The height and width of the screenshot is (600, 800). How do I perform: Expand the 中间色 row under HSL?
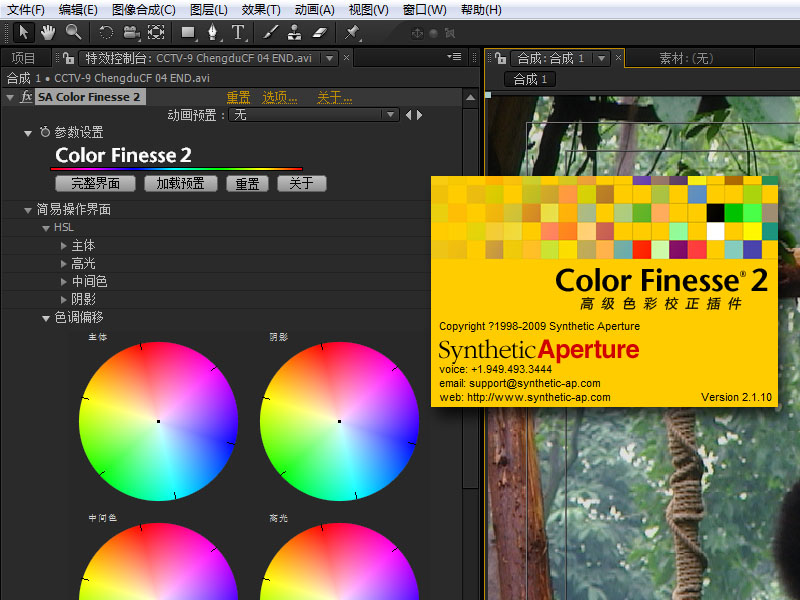coord(64,282)
